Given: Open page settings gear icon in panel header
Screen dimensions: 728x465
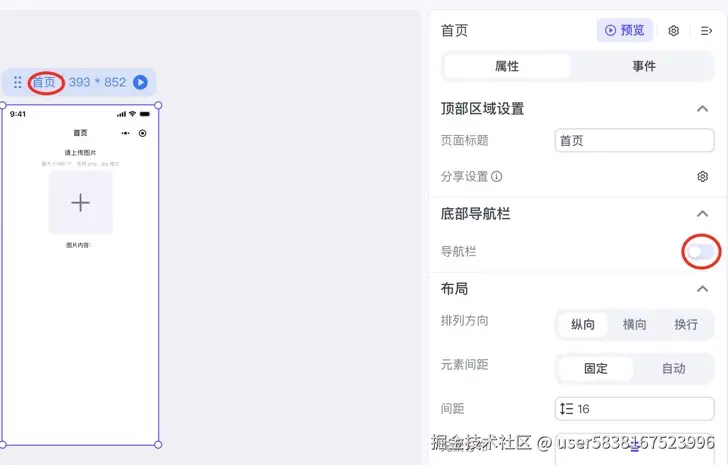Looking at the screenshot, I should [x=673, y=31].
